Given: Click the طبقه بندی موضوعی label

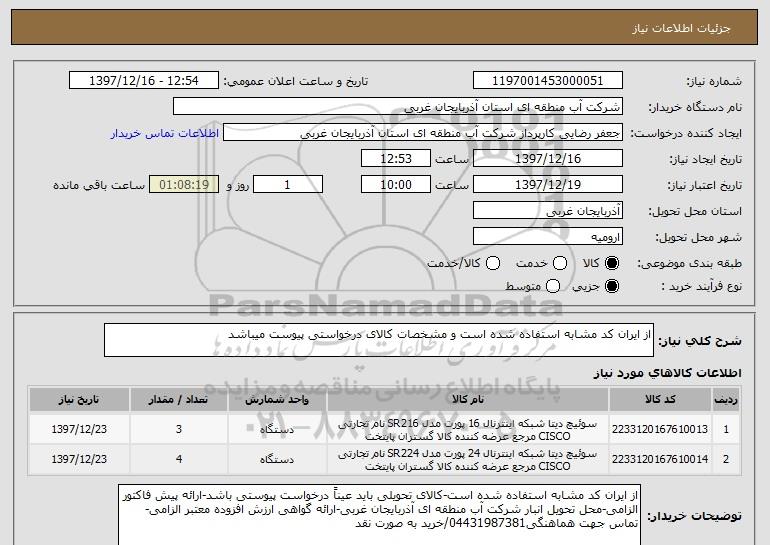Looking at the screenshot, I should [689, 264].
